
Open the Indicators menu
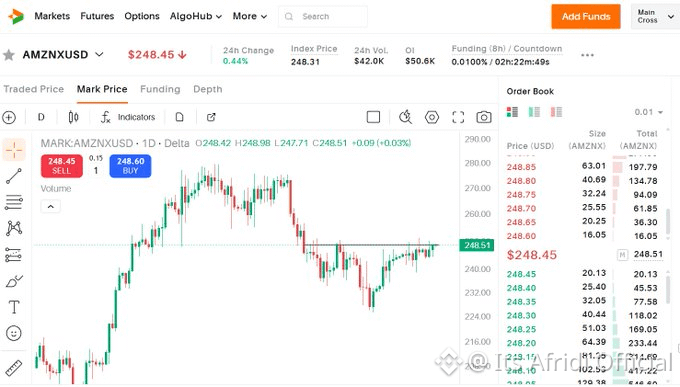coord(128,117)
